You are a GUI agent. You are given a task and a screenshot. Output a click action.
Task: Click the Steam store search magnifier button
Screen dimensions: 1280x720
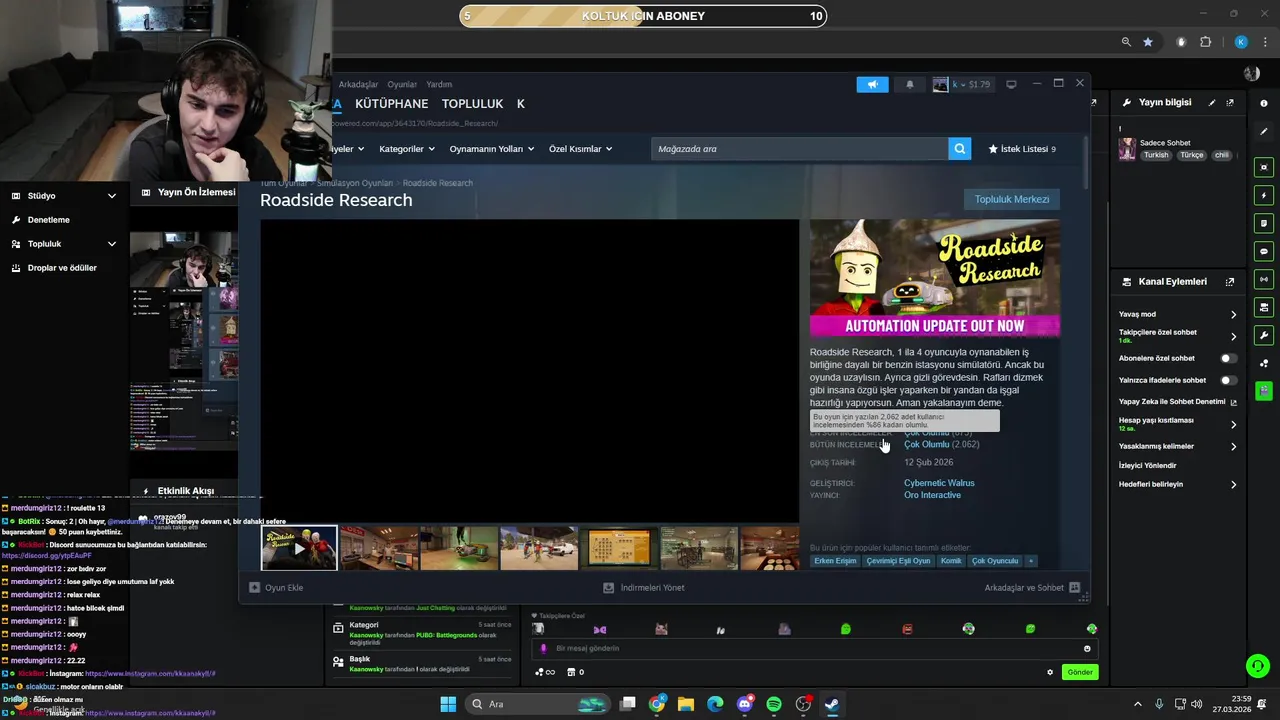[x=960, y=149]
